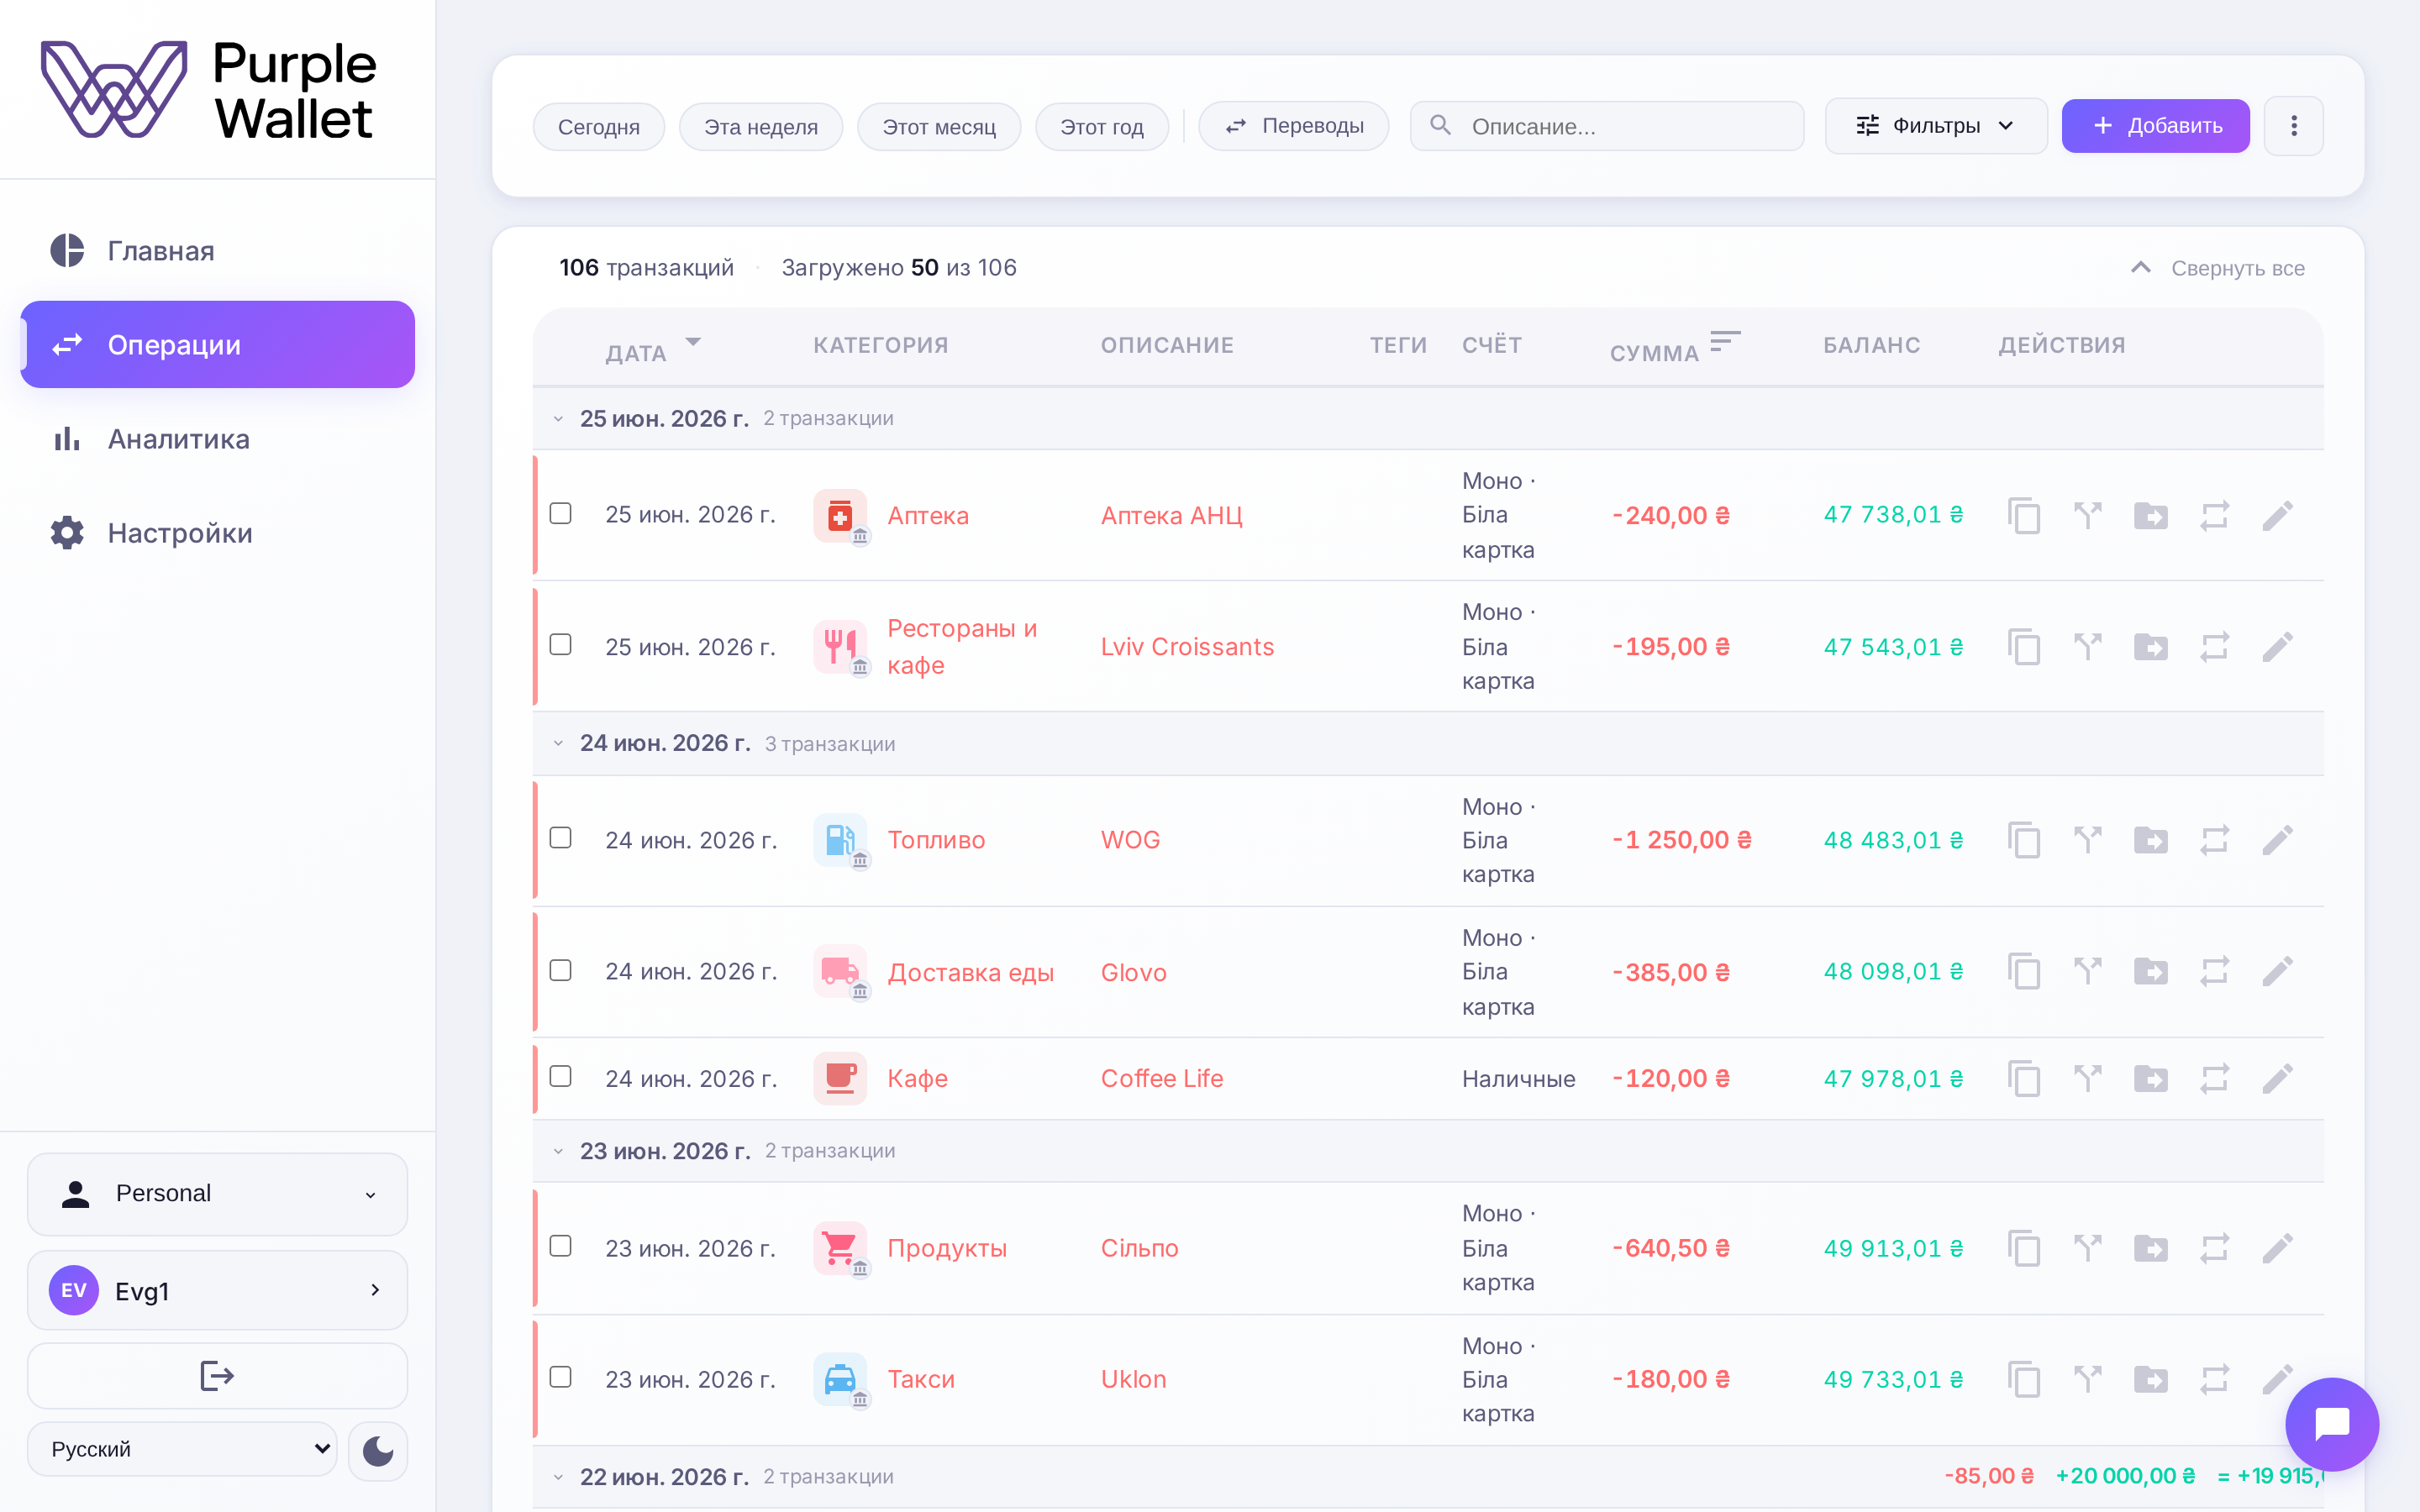Open the Фильтры dropdown
This screenshot has width=2420, height=1512.
[1936, 126]
